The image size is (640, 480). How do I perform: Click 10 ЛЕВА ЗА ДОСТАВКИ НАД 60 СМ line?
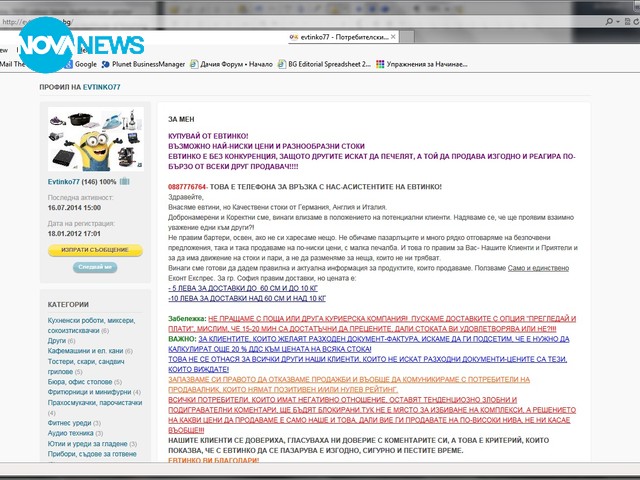[247, 298]
